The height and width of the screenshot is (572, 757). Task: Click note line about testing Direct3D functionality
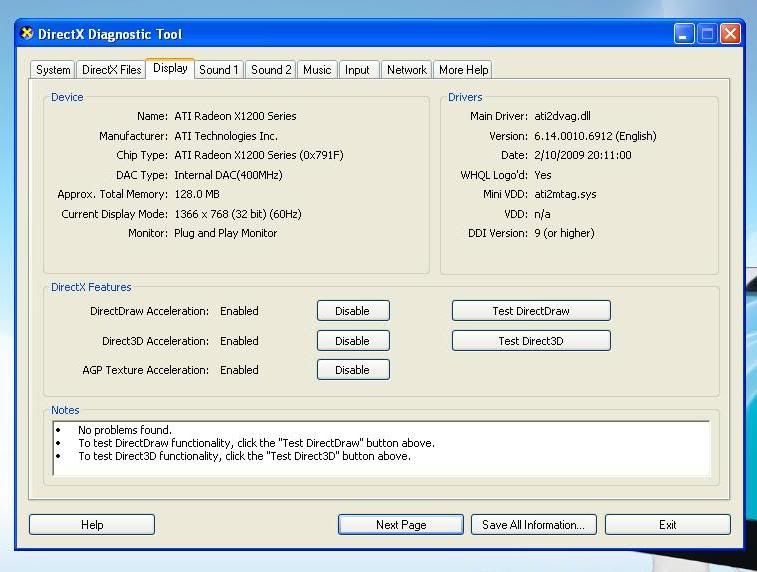click(244, 456)
